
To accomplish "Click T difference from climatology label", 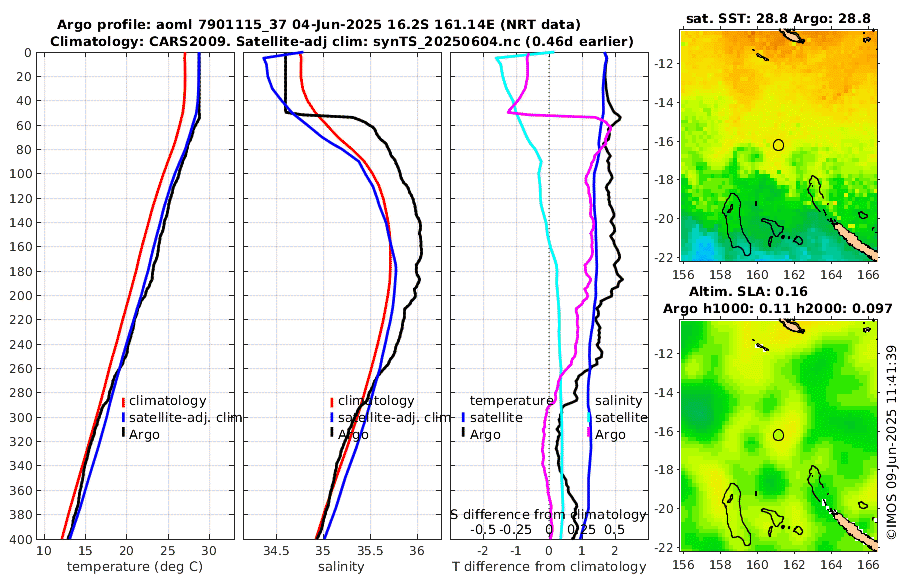I will coord(549,567).
